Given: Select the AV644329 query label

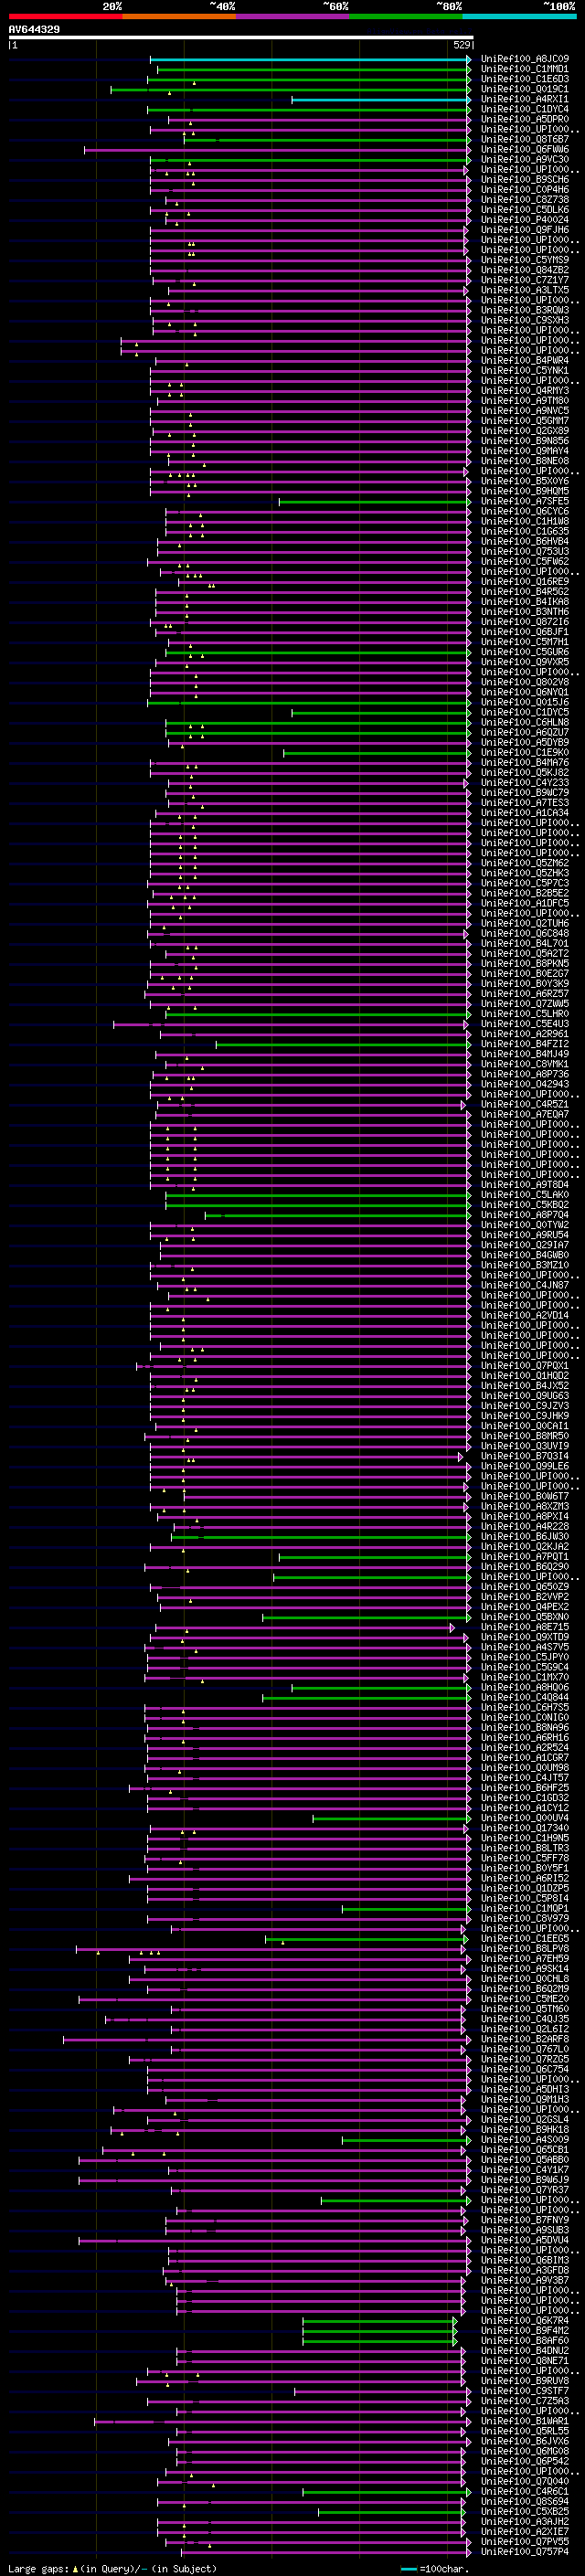Looking at the screenshot, I should (34, 29).
